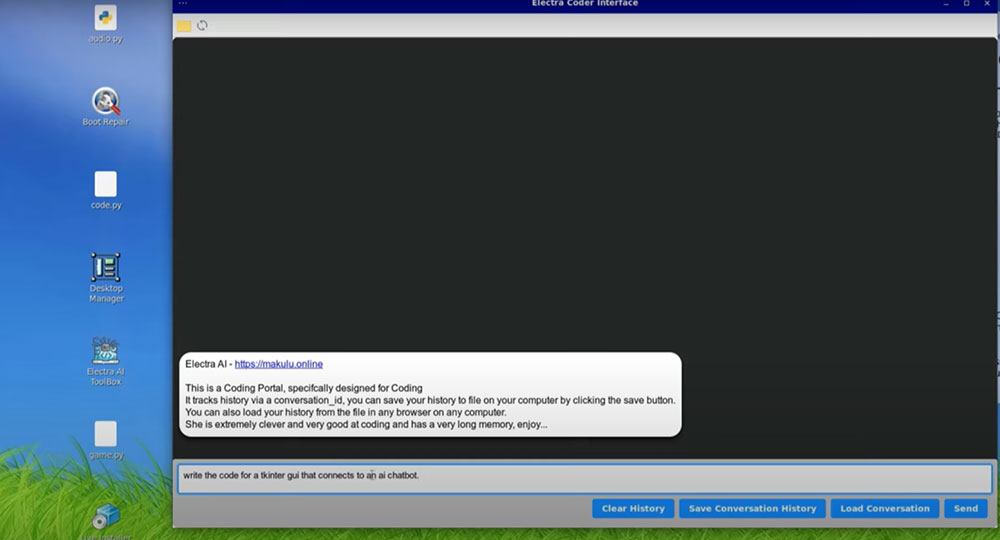The image size is (1000, 540).
Task: Close the Electra Coder window
Action: (986, 4)
